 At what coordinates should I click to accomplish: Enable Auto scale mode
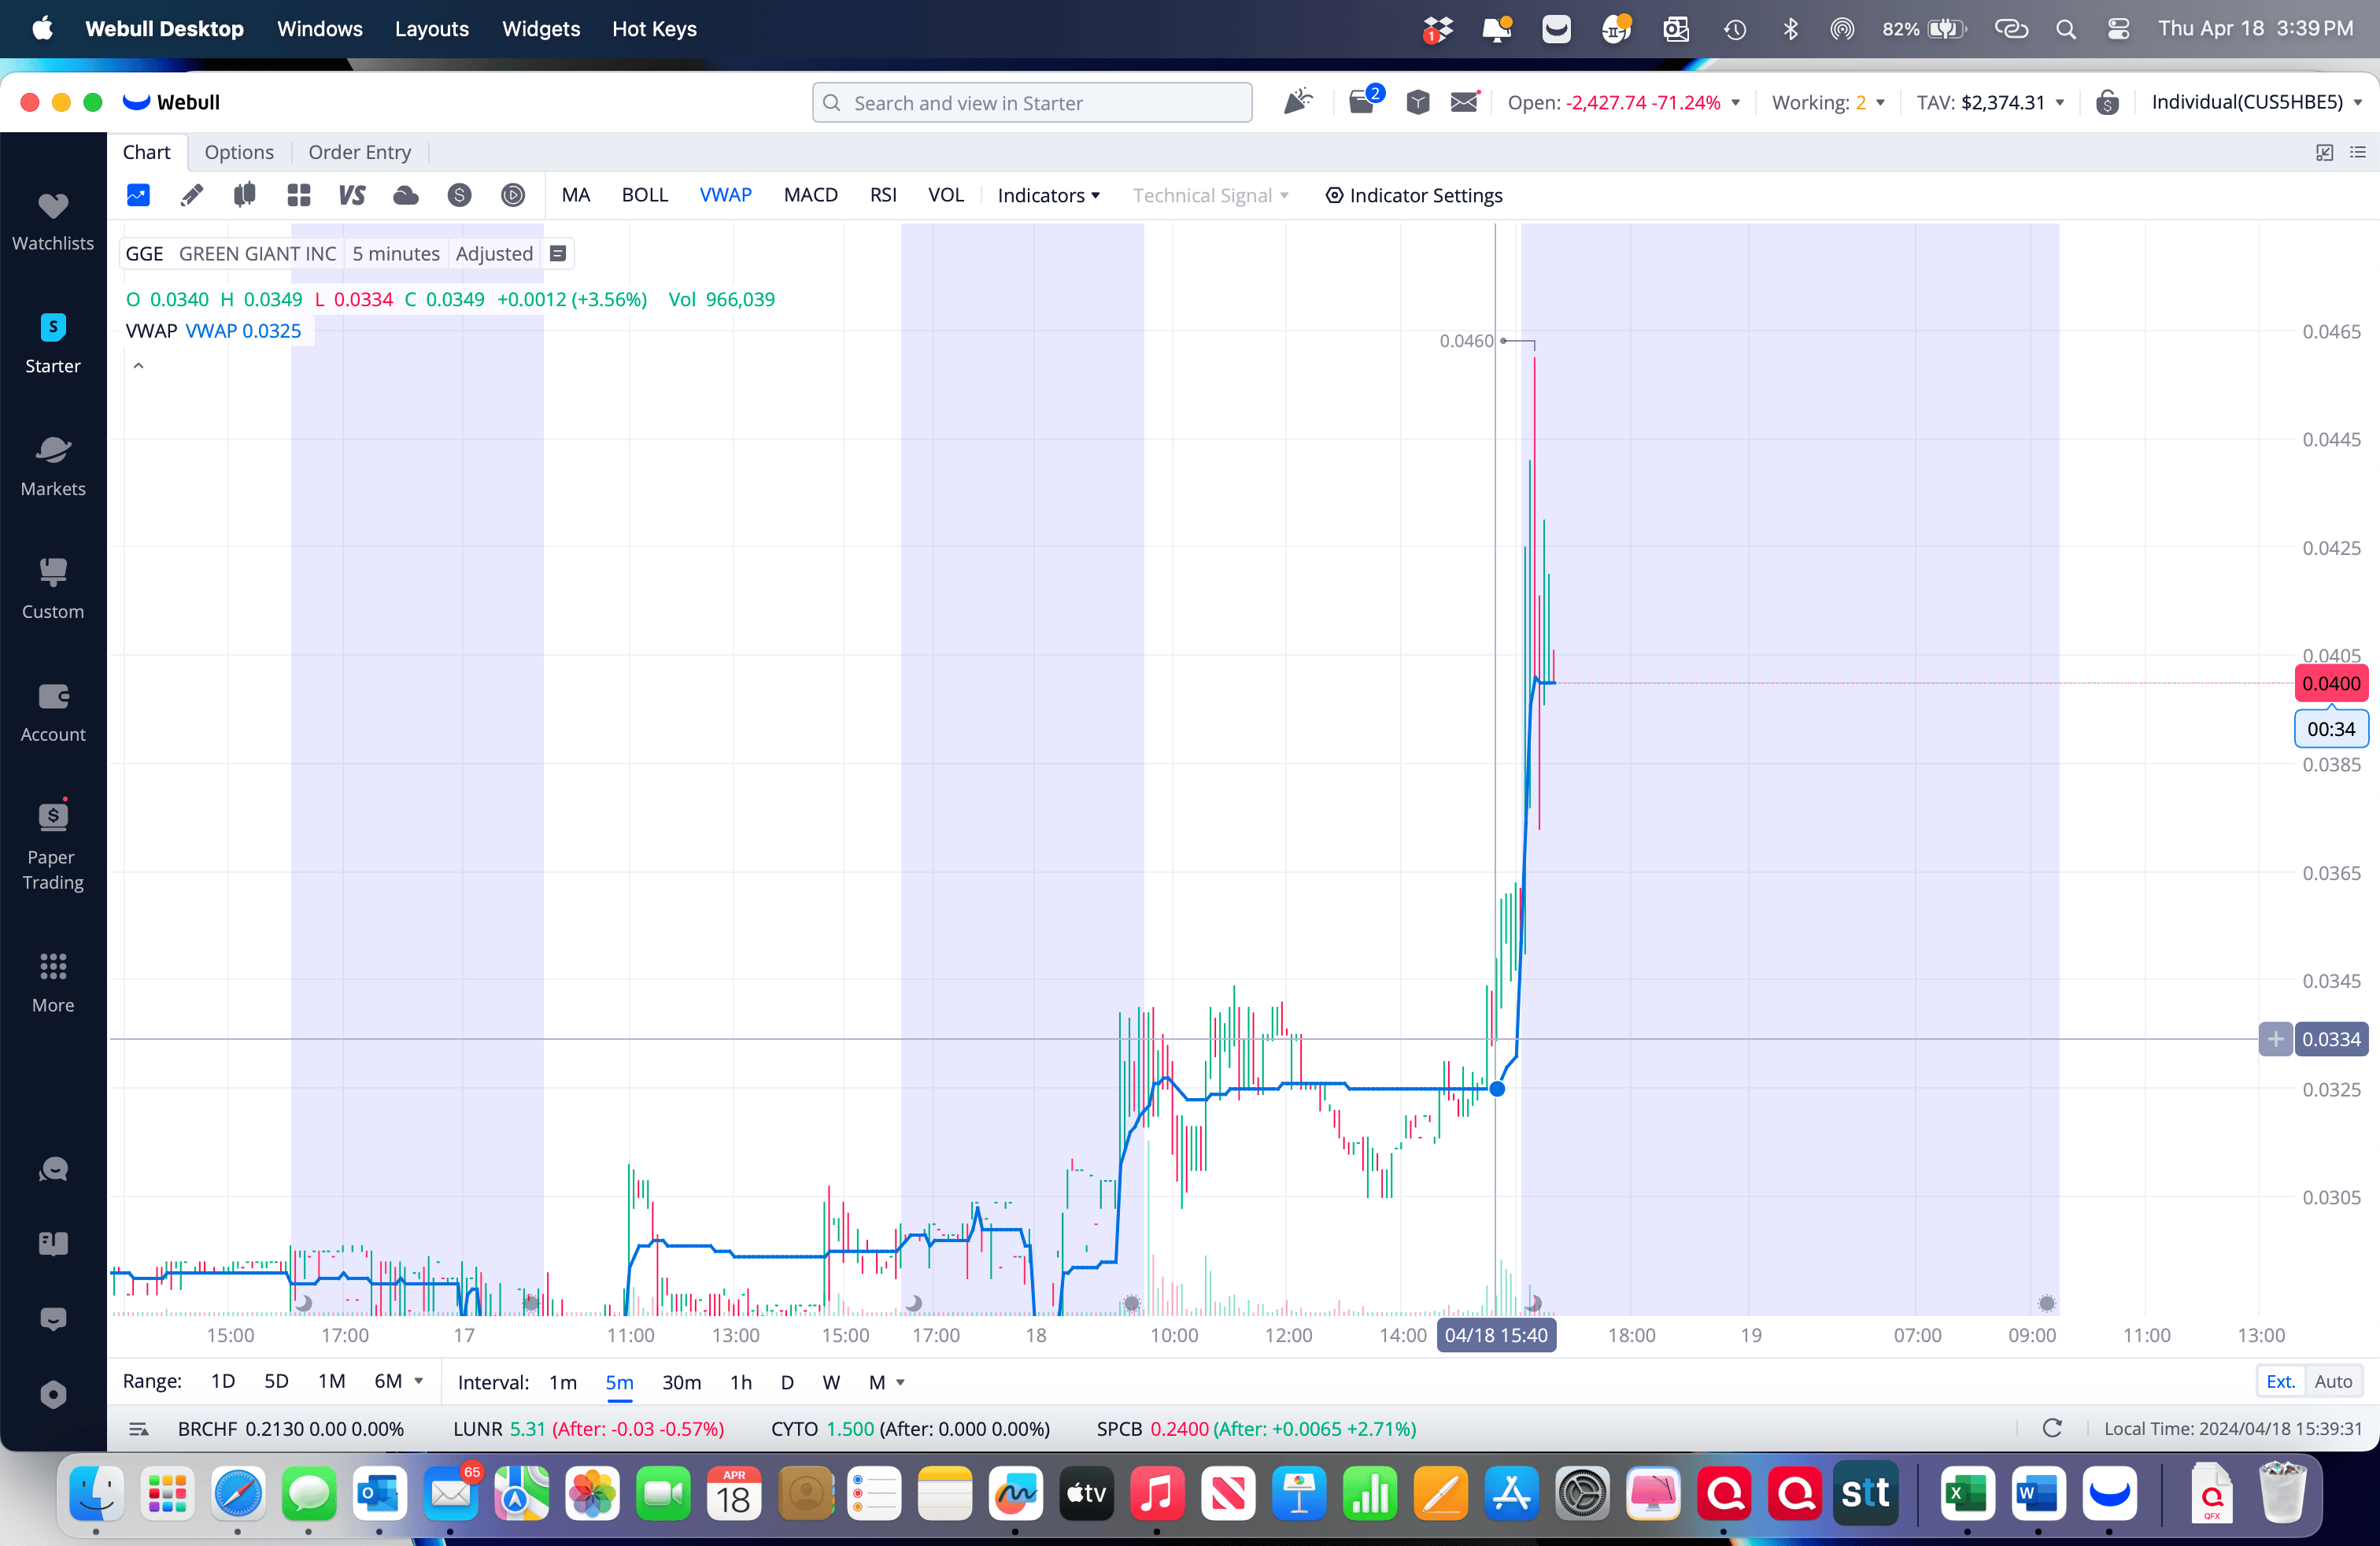[2333, 1382]
